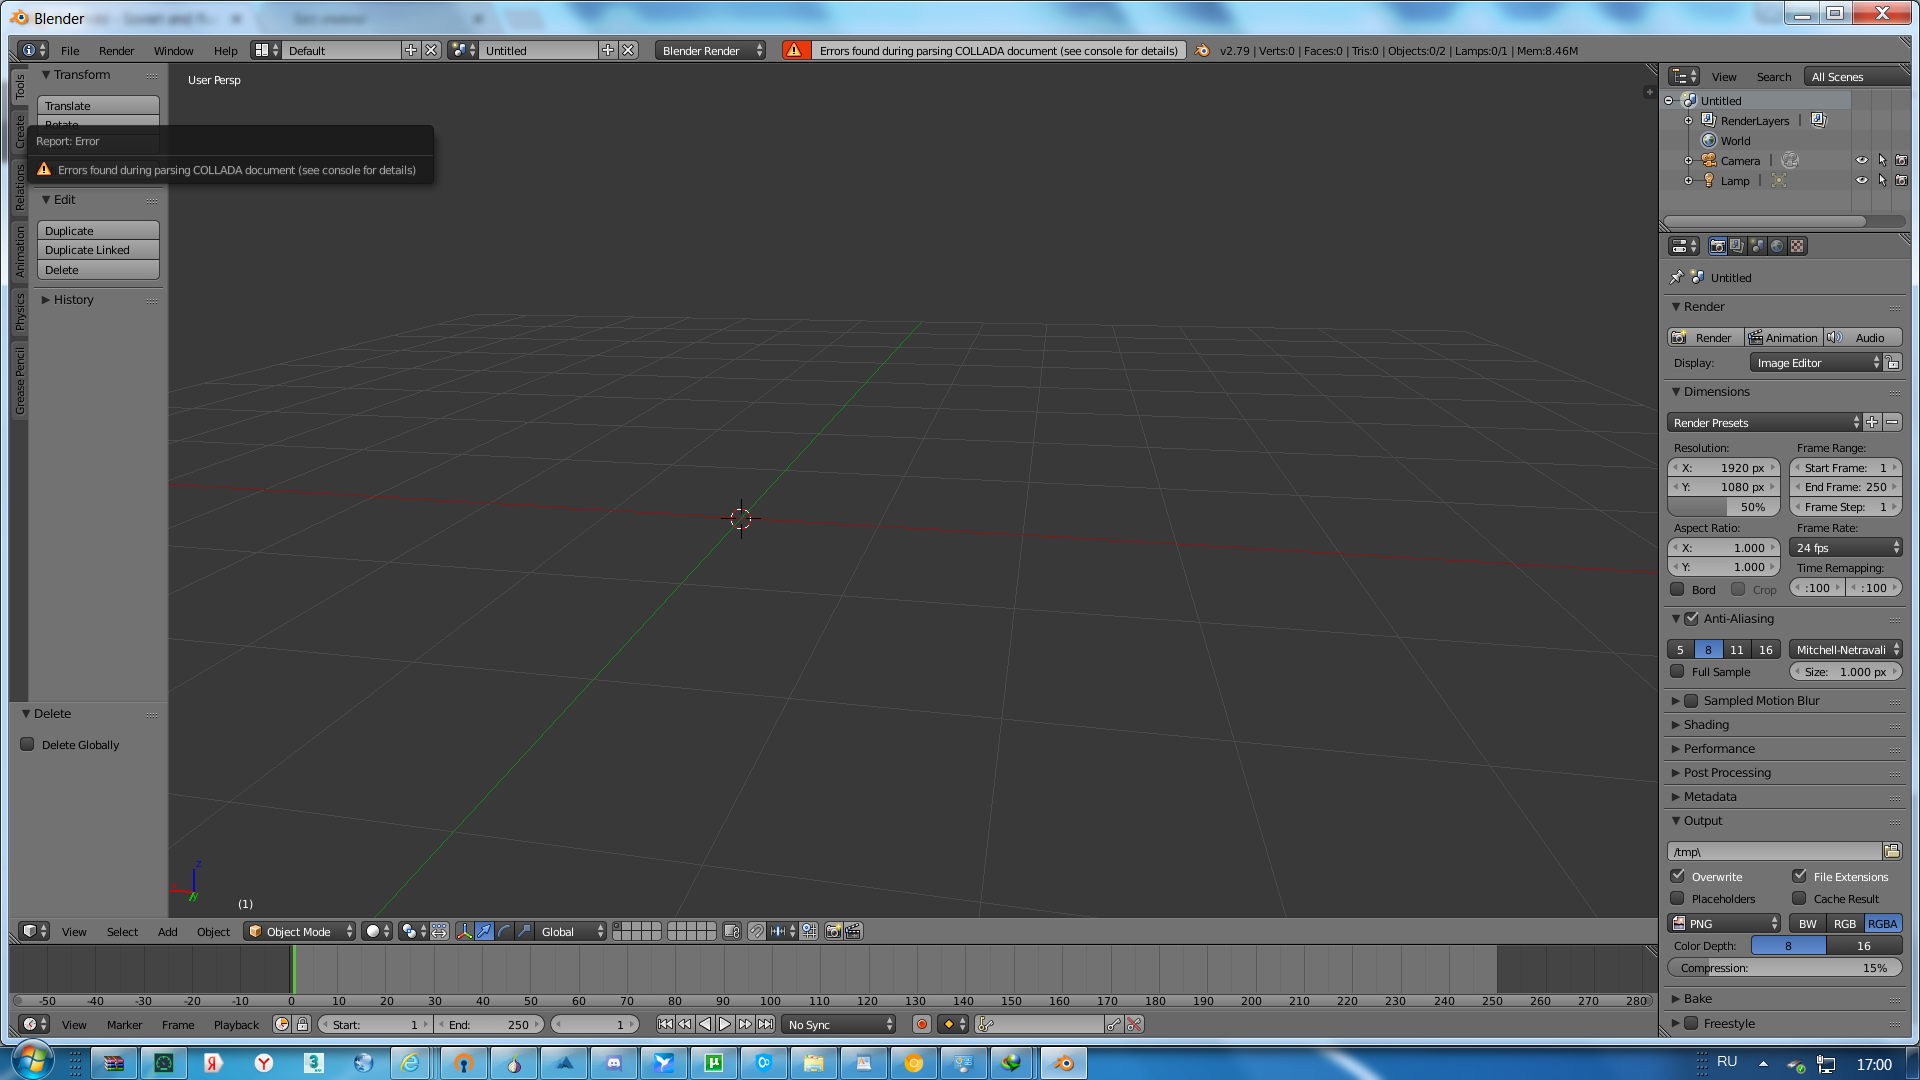Click the pin icon beside Untitled in properties

point(1677,277)
